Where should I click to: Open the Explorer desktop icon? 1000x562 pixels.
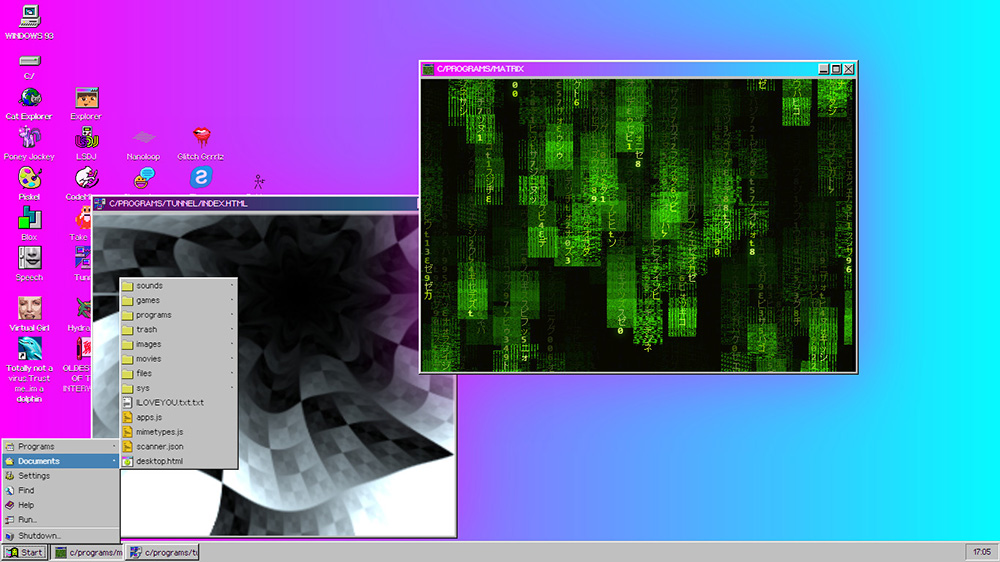click(86, 104)
